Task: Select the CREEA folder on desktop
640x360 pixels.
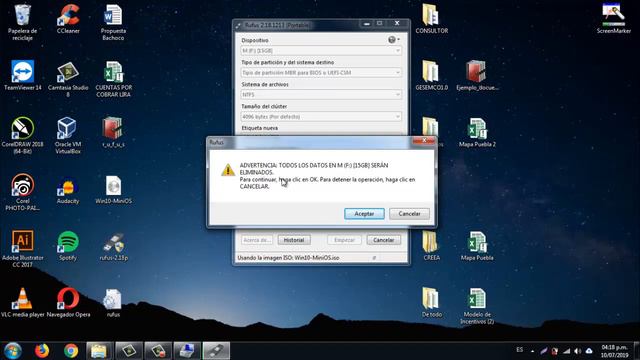Action: [x=431, y=245]
